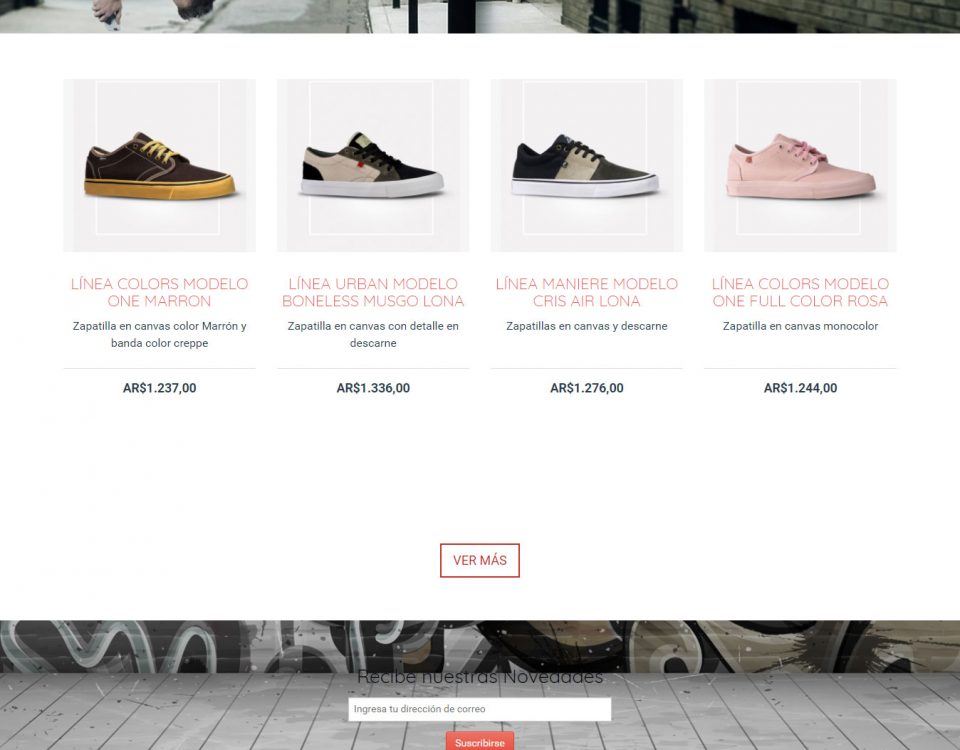Screen dimensions: 960x750
Task: Open the pink Full Color Rosa sneaker image
Action: pos(800,165)
